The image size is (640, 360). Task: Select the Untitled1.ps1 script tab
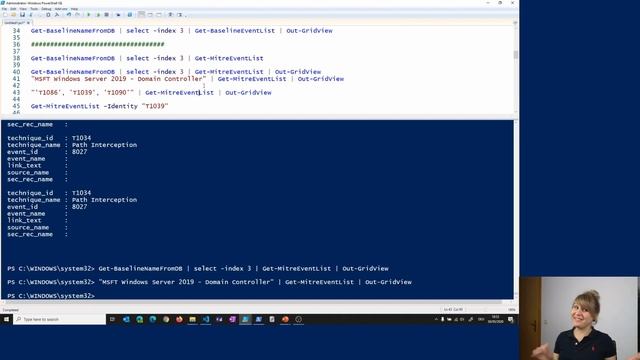[x=14, y=22]
